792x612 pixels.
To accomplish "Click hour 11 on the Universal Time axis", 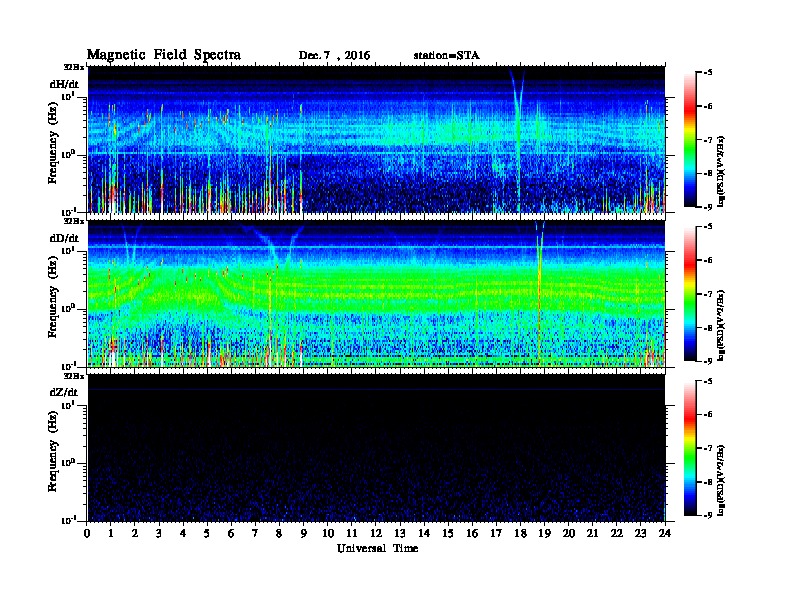I will (x=352, y=533).
